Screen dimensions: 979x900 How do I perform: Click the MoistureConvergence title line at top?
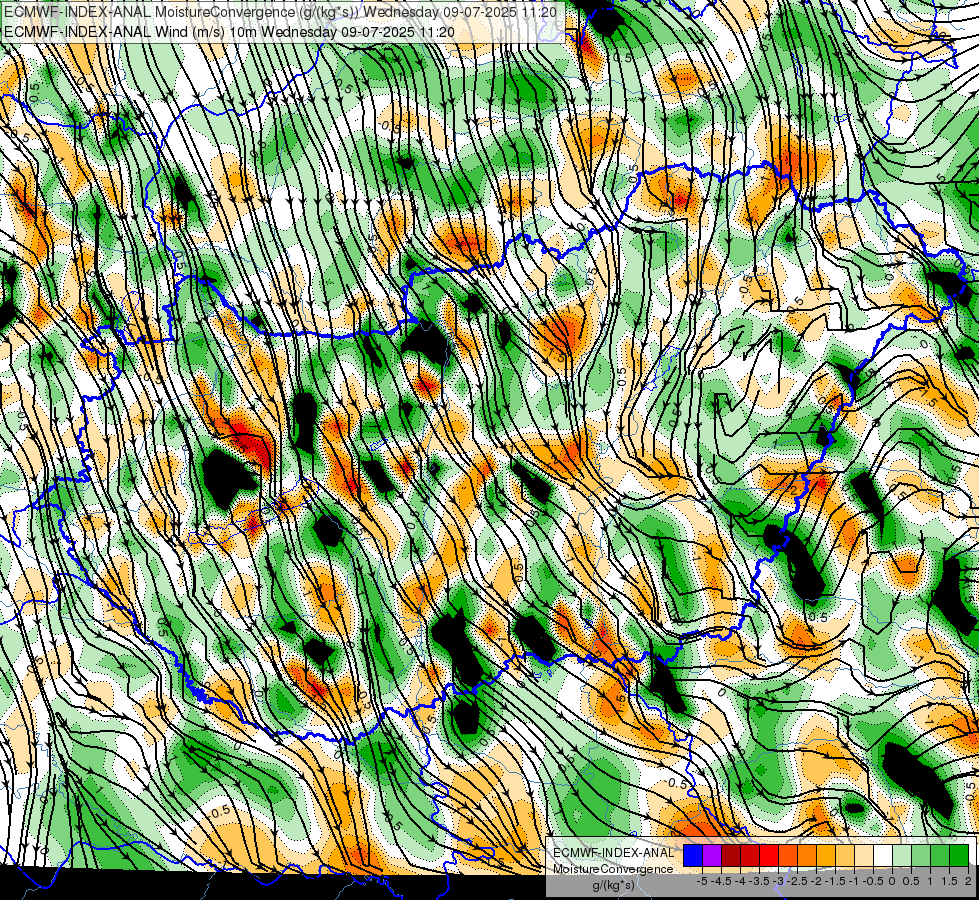click(x=280, y=12)
